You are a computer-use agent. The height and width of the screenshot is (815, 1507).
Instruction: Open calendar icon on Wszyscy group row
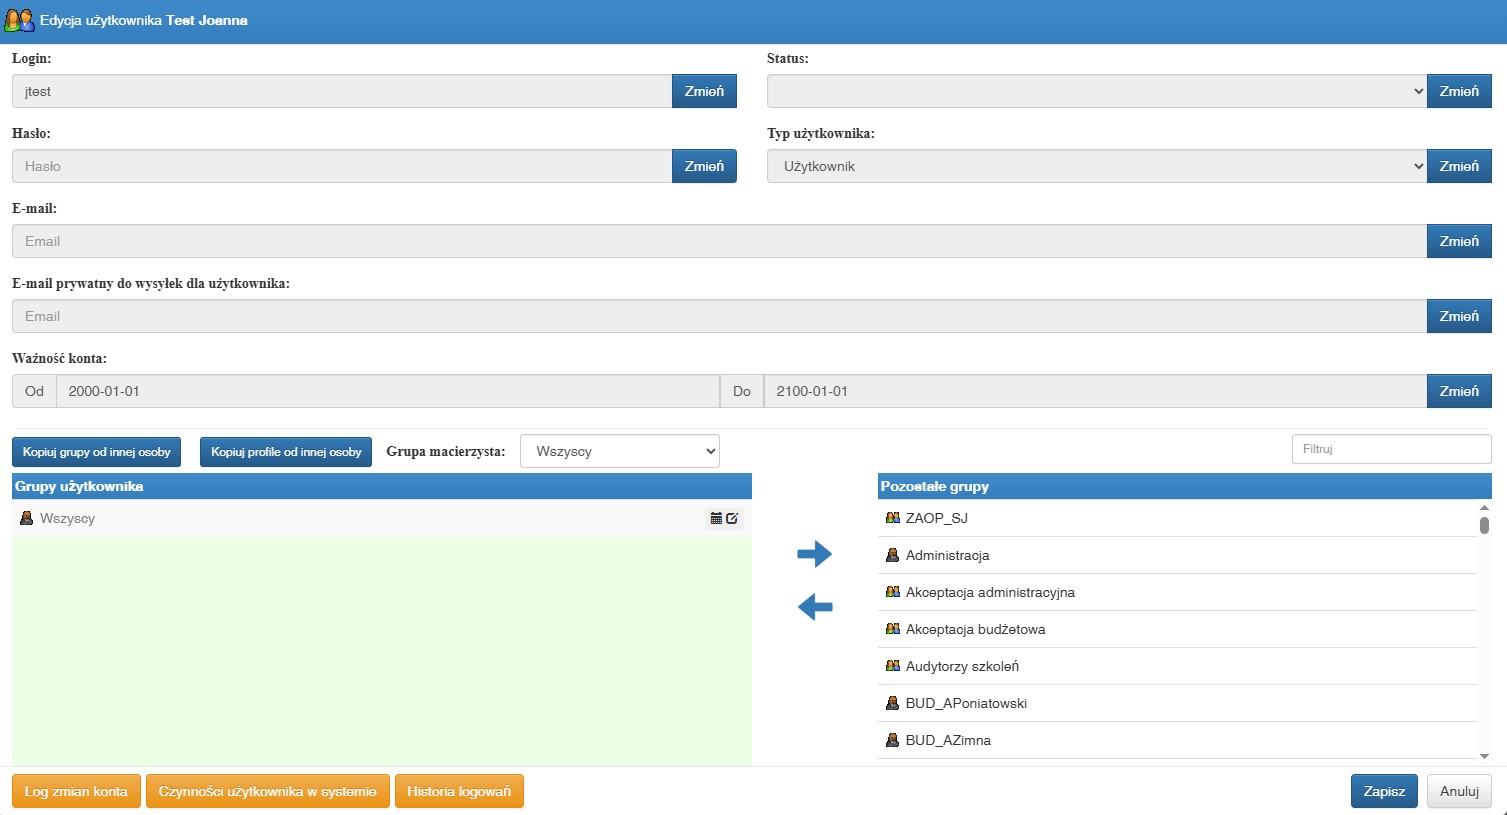[716, 518]
